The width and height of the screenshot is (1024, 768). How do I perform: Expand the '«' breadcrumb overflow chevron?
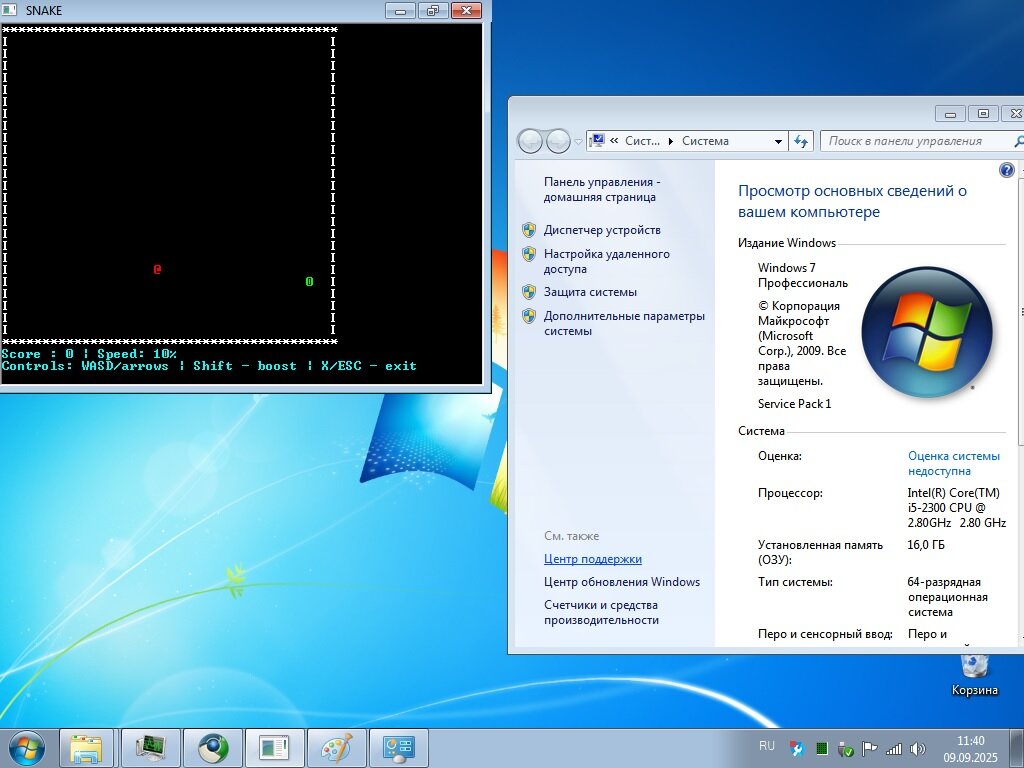click(x=614, y=140)
